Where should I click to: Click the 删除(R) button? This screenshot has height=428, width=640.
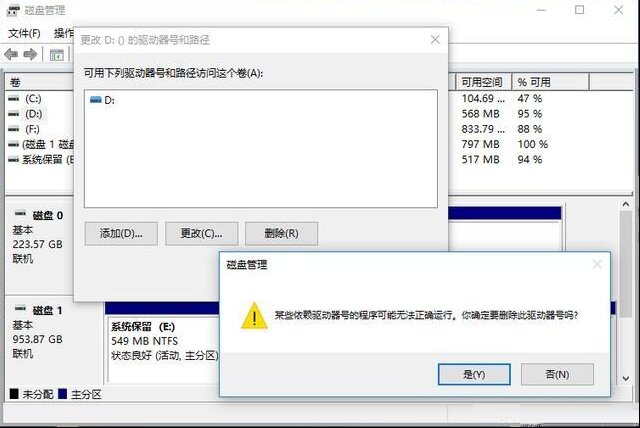[x=281, y=233]
